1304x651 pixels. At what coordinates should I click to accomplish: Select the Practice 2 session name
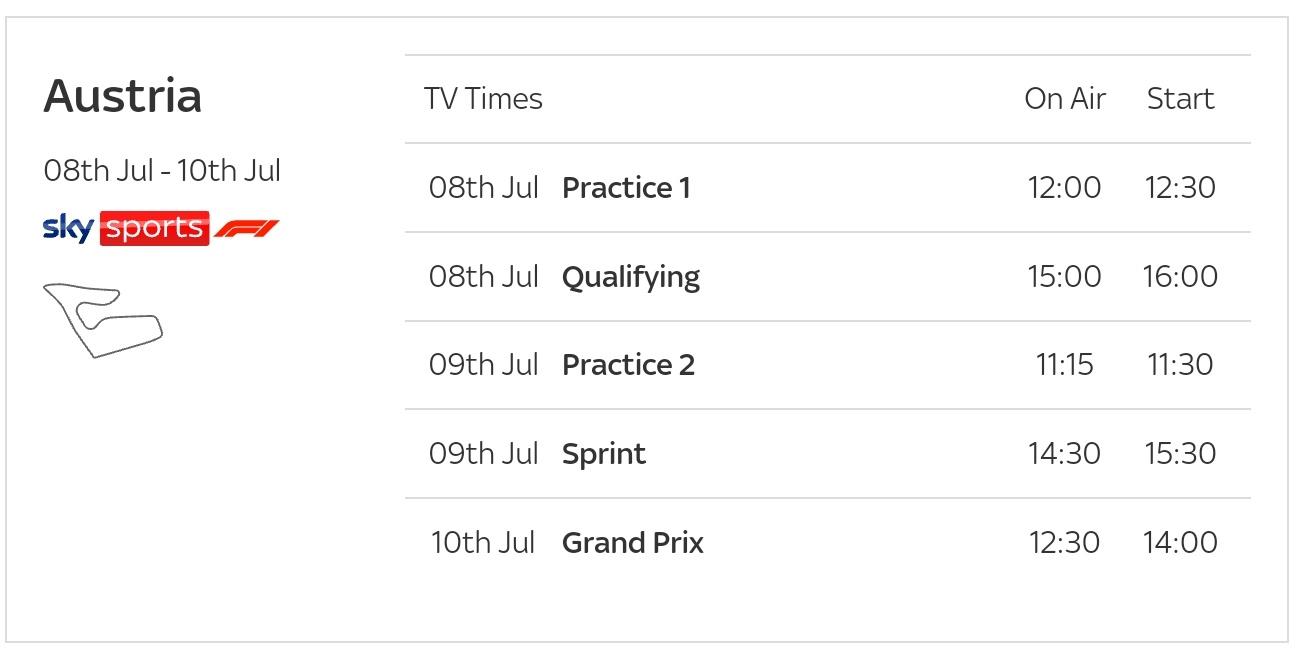(x=628, y=365)
